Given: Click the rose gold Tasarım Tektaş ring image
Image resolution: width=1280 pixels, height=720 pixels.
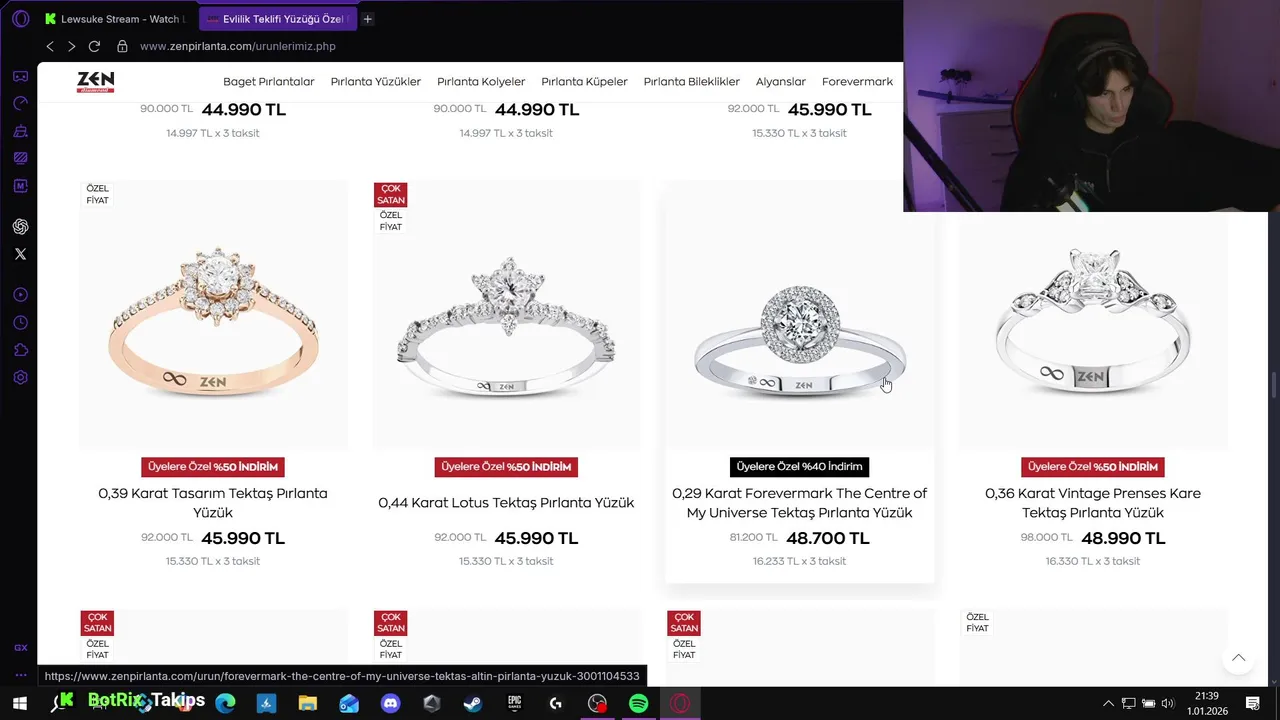Looking at the screenshot, I should [213, 314].
